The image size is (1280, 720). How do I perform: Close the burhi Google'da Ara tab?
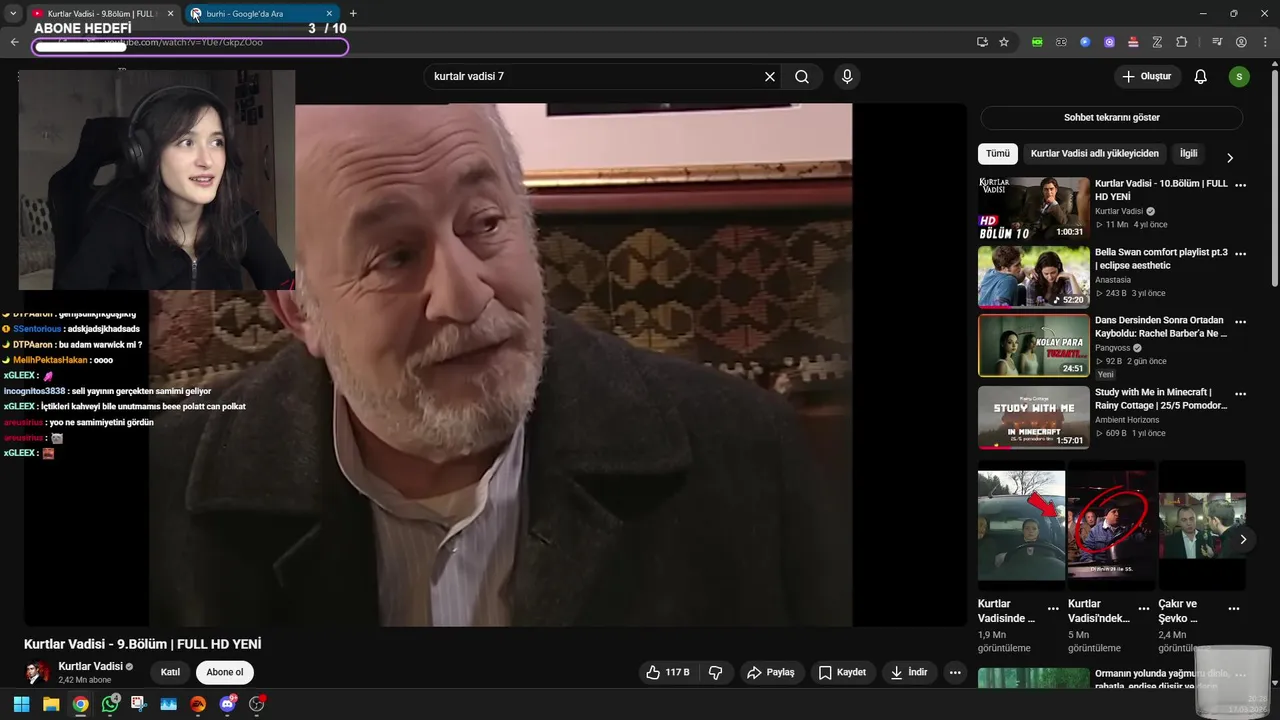pos(329,14)
